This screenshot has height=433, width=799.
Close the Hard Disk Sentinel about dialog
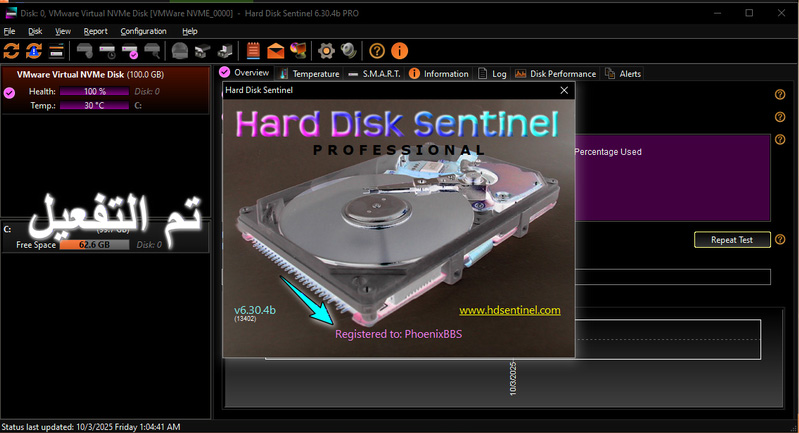564,90
